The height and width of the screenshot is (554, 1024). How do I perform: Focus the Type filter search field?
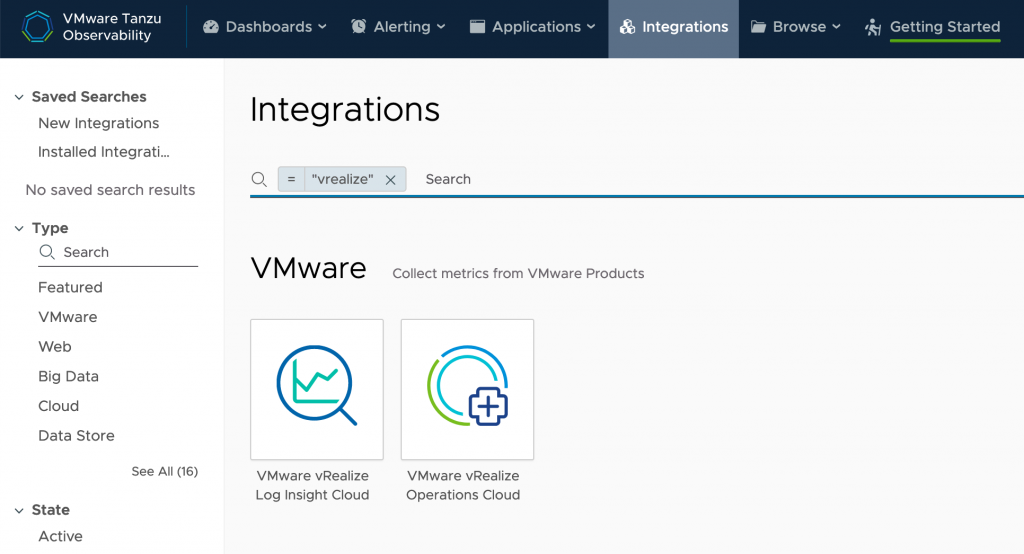point(118,253)
